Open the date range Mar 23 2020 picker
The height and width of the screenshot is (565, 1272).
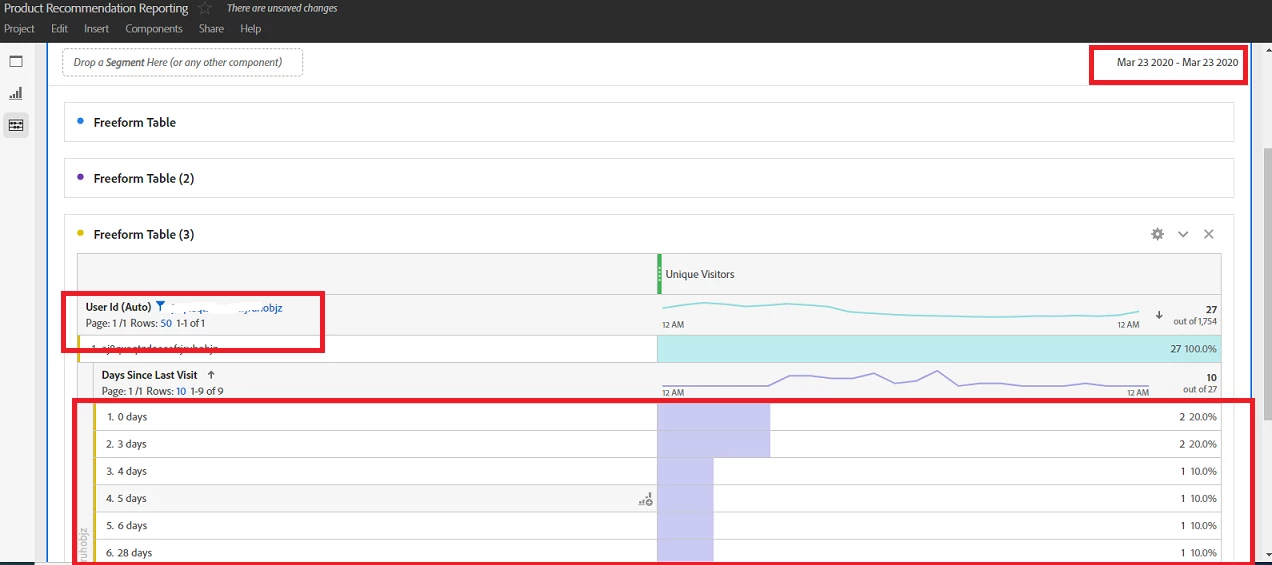point(1177,62)
